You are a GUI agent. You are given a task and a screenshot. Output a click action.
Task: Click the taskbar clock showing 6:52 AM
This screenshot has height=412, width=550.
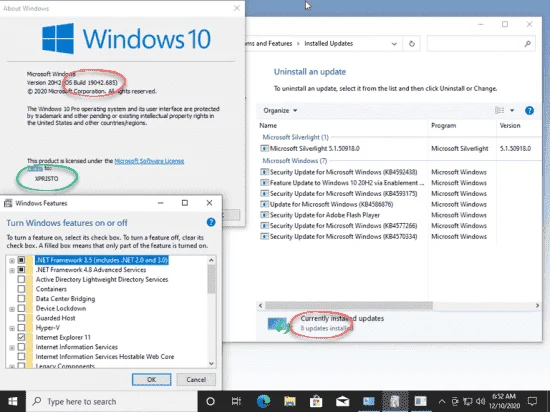(504, 401)
